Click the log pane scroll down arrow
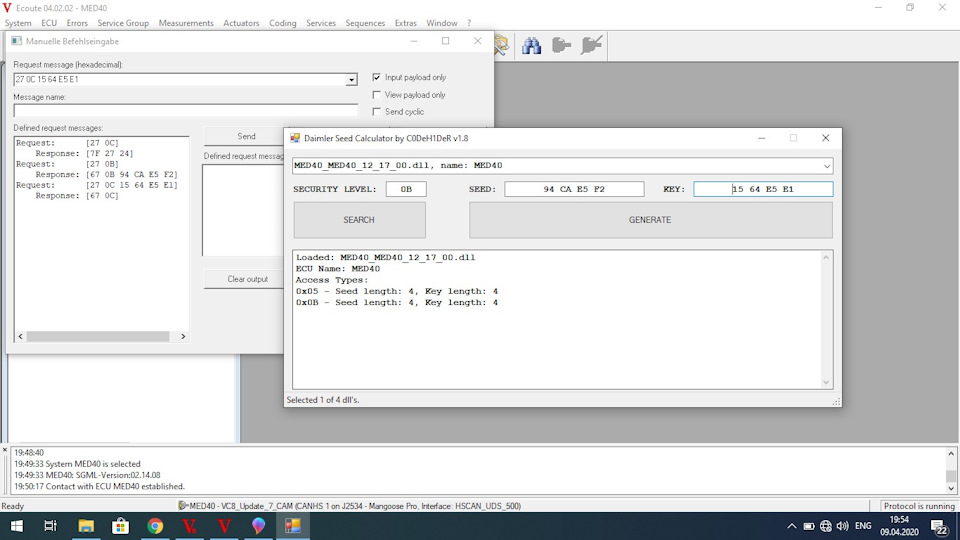The height and width of the screenshot is (540, 960). pyautogui.click(x=951, y=488)
